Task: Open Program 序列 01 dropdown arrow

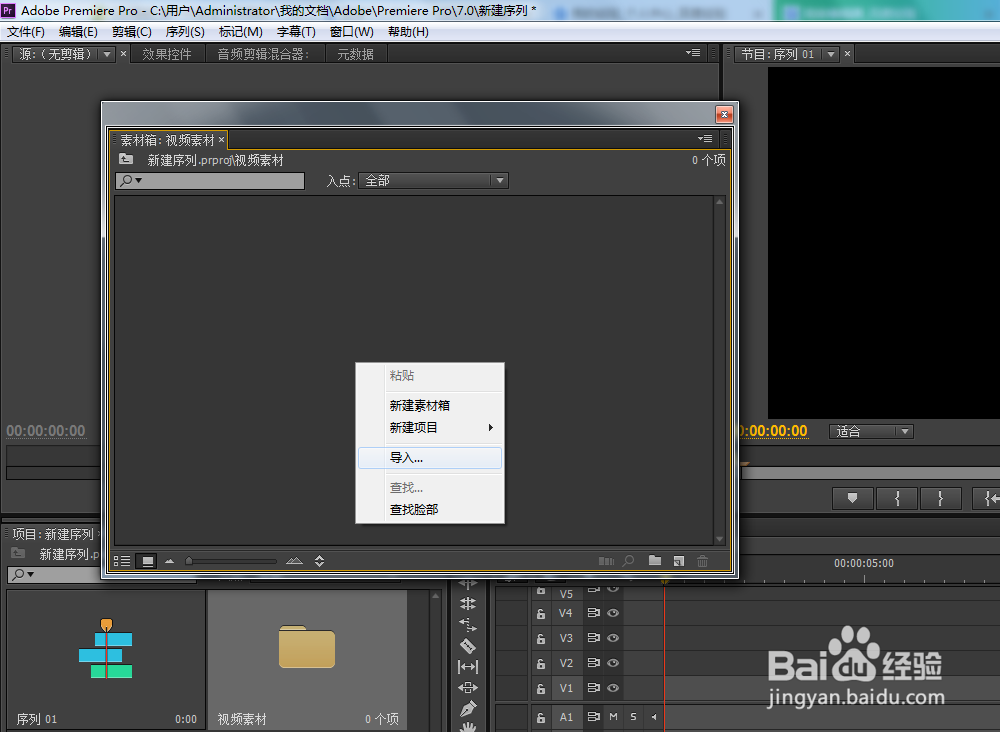Action: point(831,54)
